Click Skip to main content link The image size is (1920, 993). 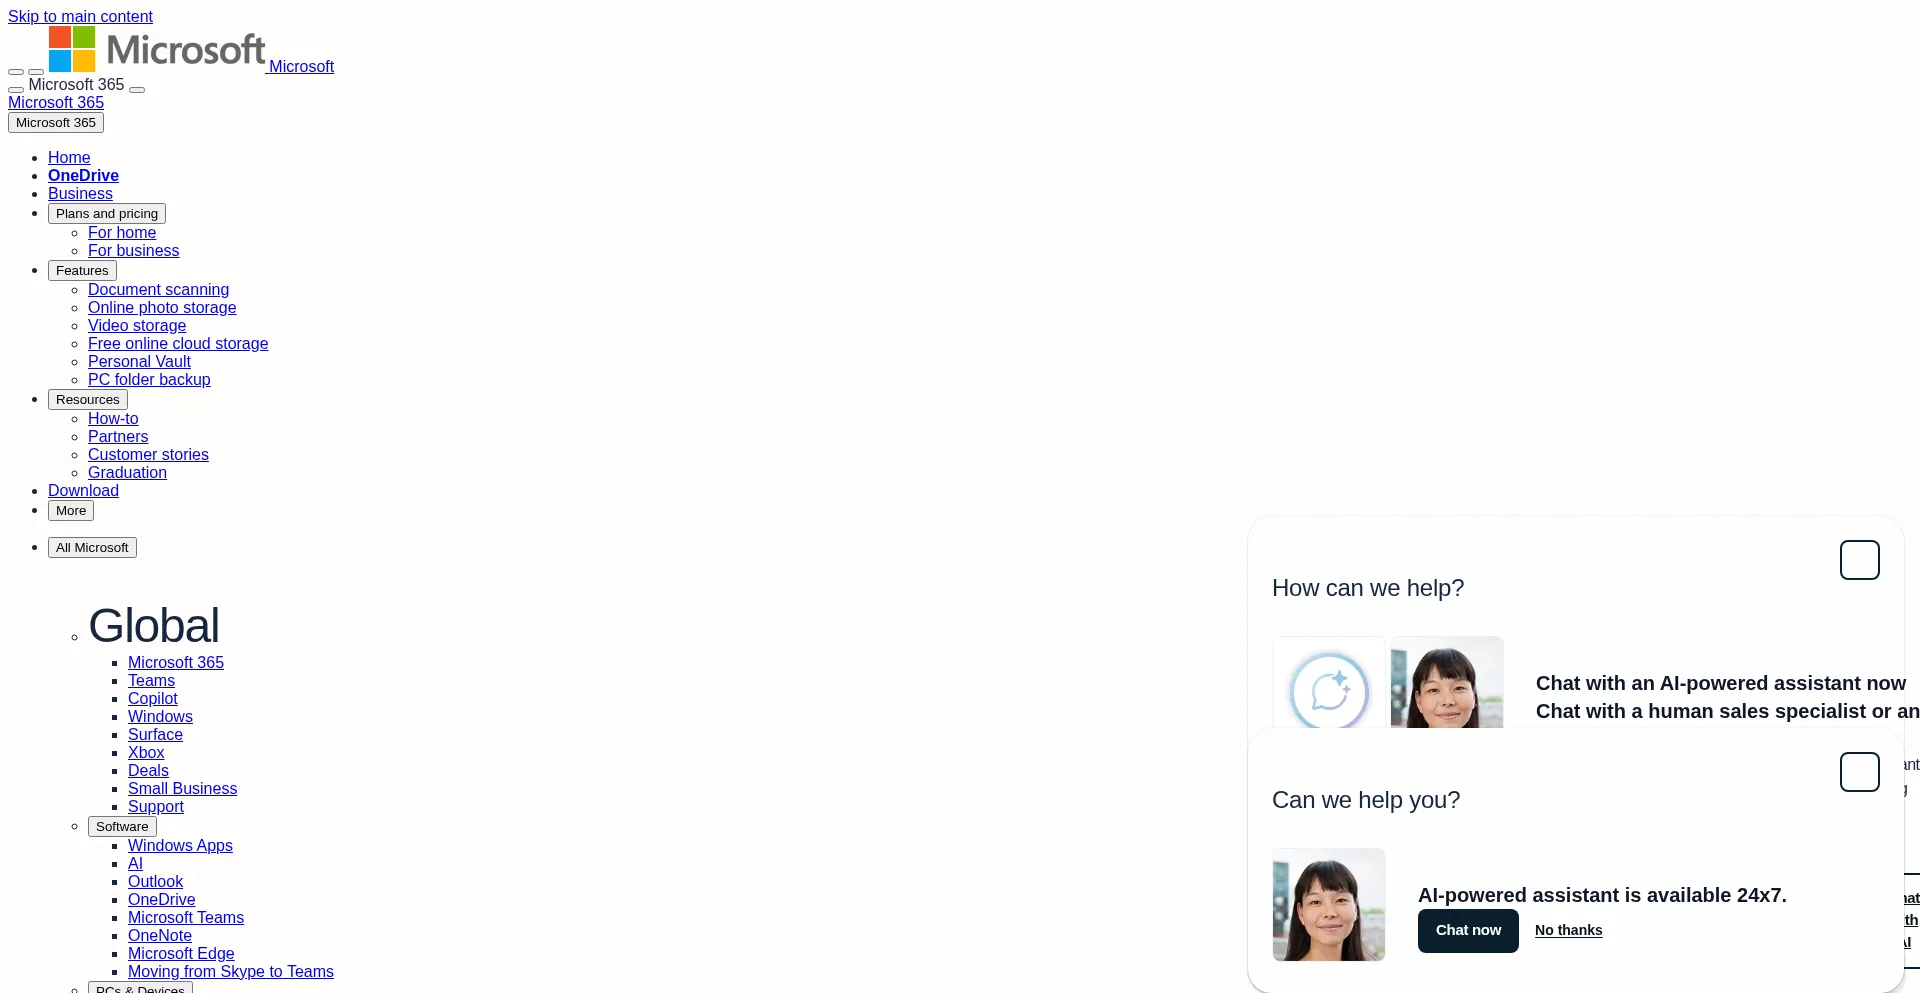(x=80, y=17)
